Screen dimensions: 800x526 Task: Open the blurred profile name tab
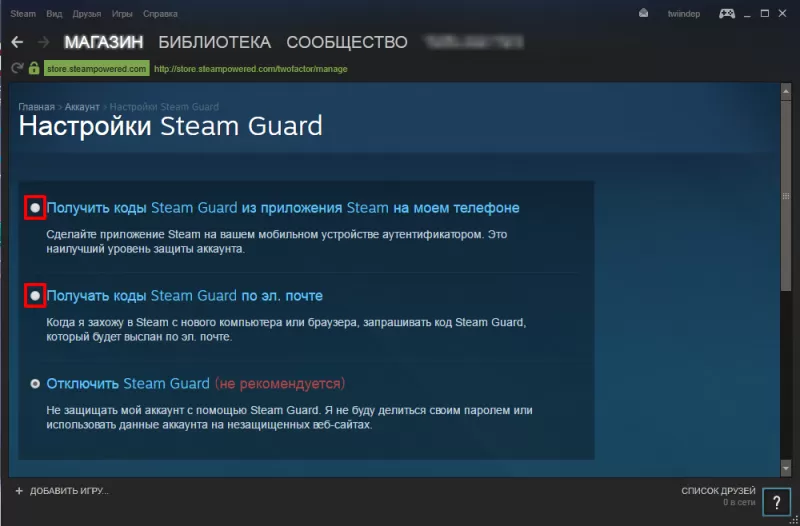click(474, 42)
